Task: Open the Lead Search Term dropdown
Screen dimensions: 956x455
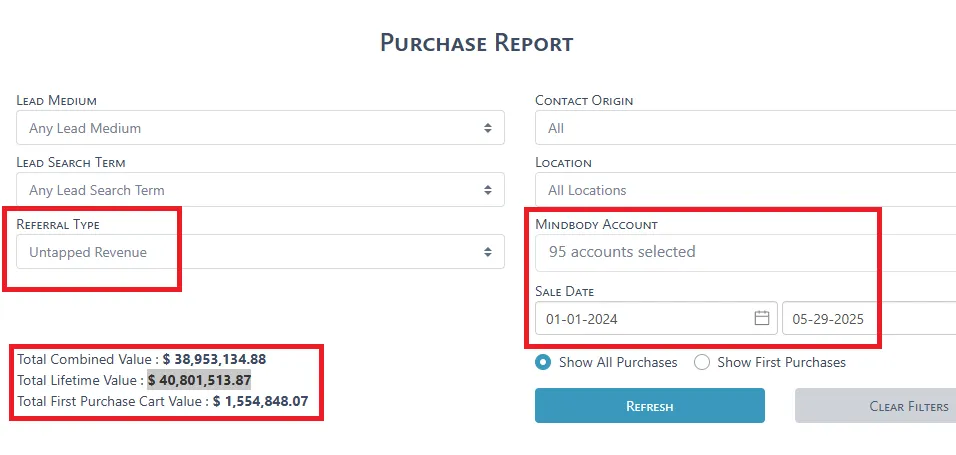Action: (x=260, y=190)
